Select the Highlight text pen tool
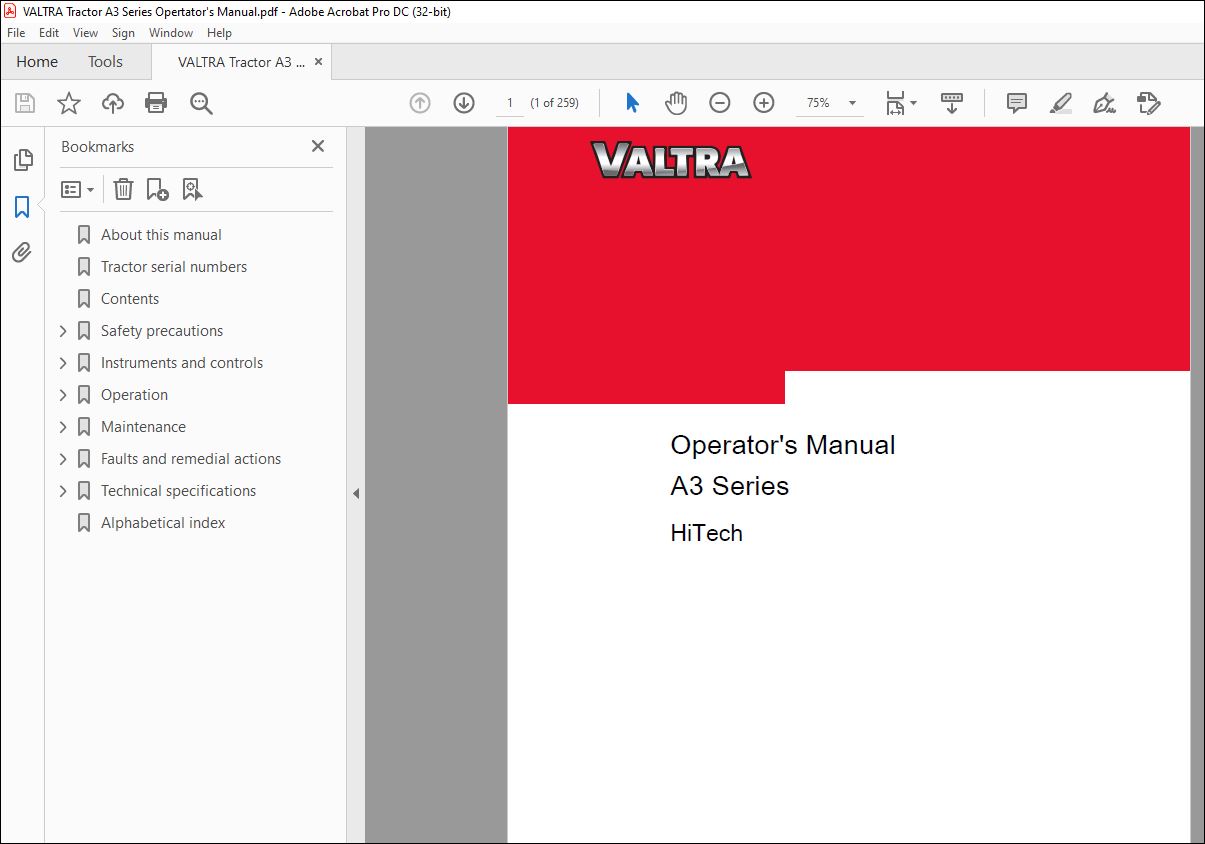Image resolution: width=1205 pixels, height=844 pixels. point(1061,103)
